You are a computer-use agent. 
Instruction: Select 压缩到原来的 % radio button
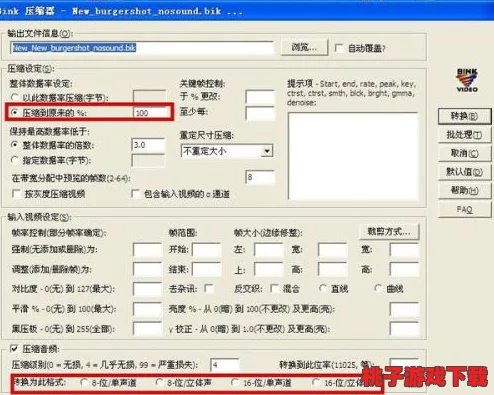tap(15, 113)
